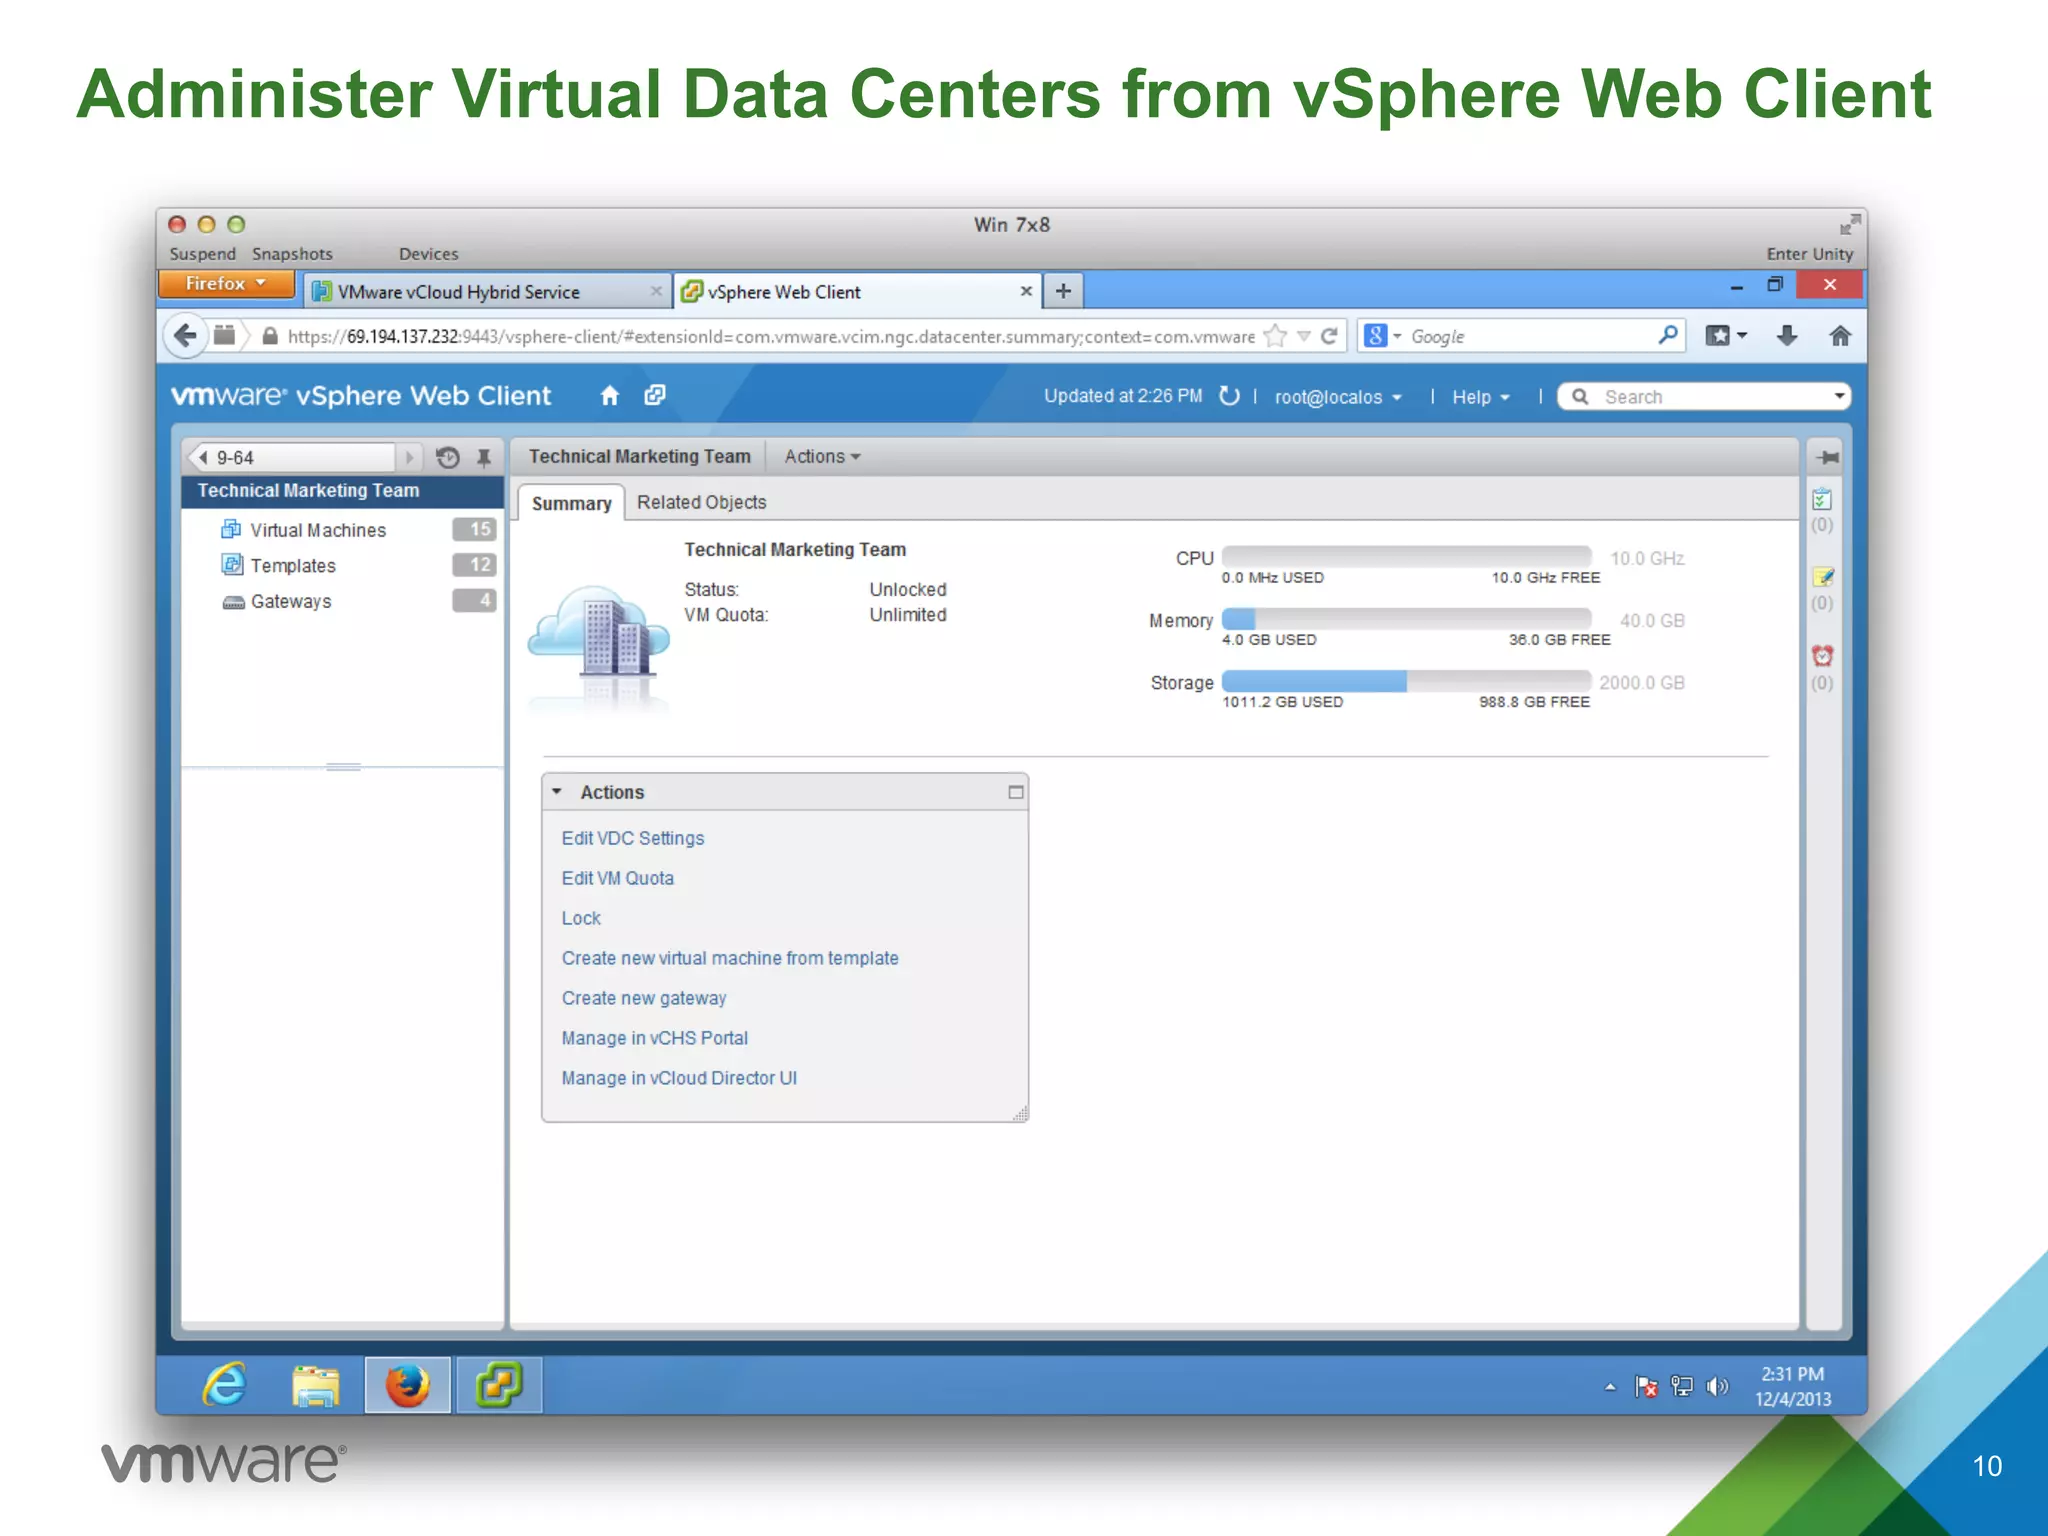Open the root@localos user menu
This screenshot has width=2048, height=1536.
pyautogui.click(x=1338, y=397)
